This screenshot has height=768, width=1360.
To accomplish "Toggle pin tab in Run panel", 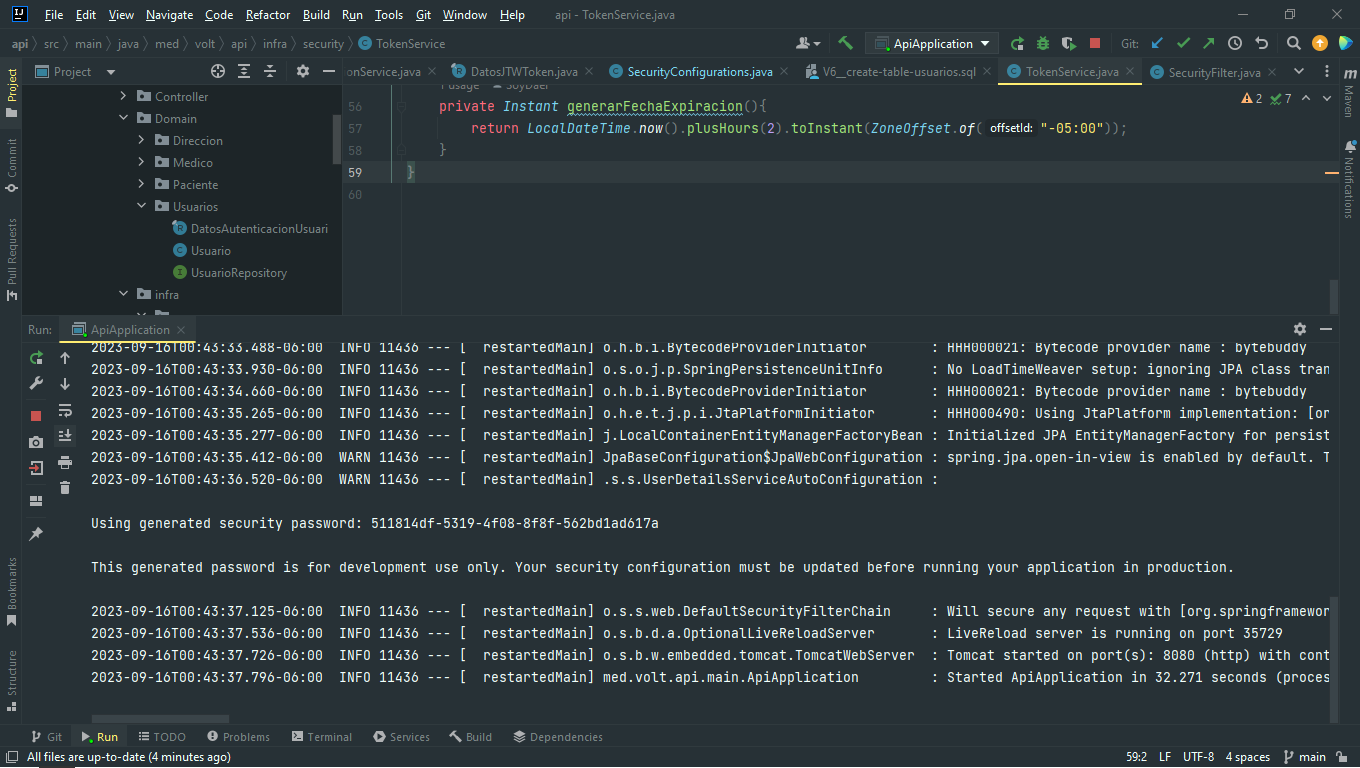I will click(36, 533).
